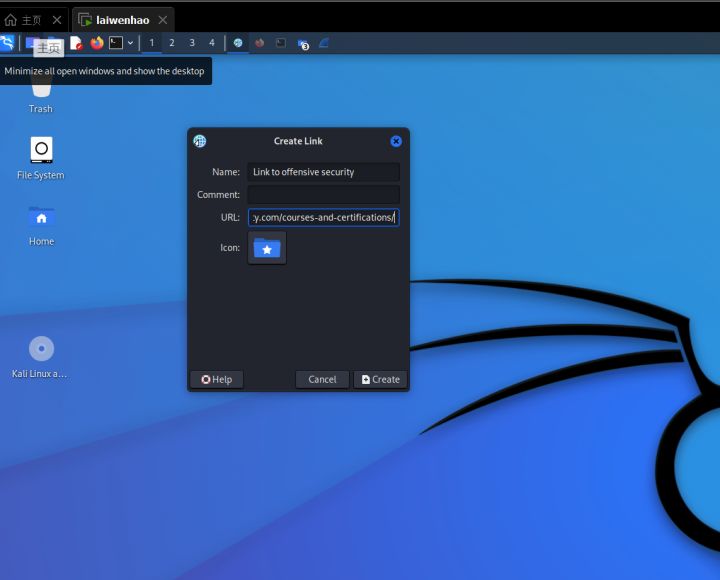
Task: Switch to workspace 4
Action: click(x=212, y=43)
